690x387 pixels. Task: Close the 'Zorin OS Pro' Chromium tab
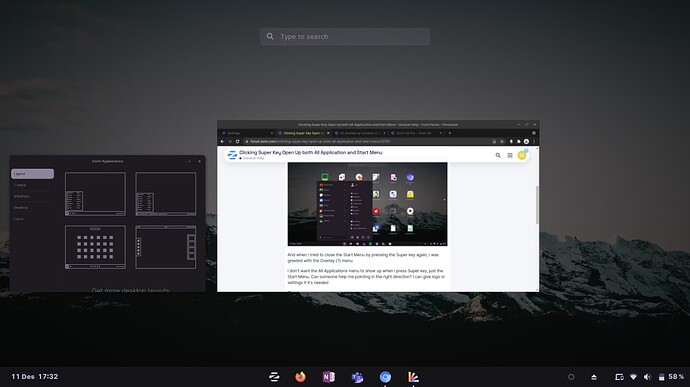[442, 133]
